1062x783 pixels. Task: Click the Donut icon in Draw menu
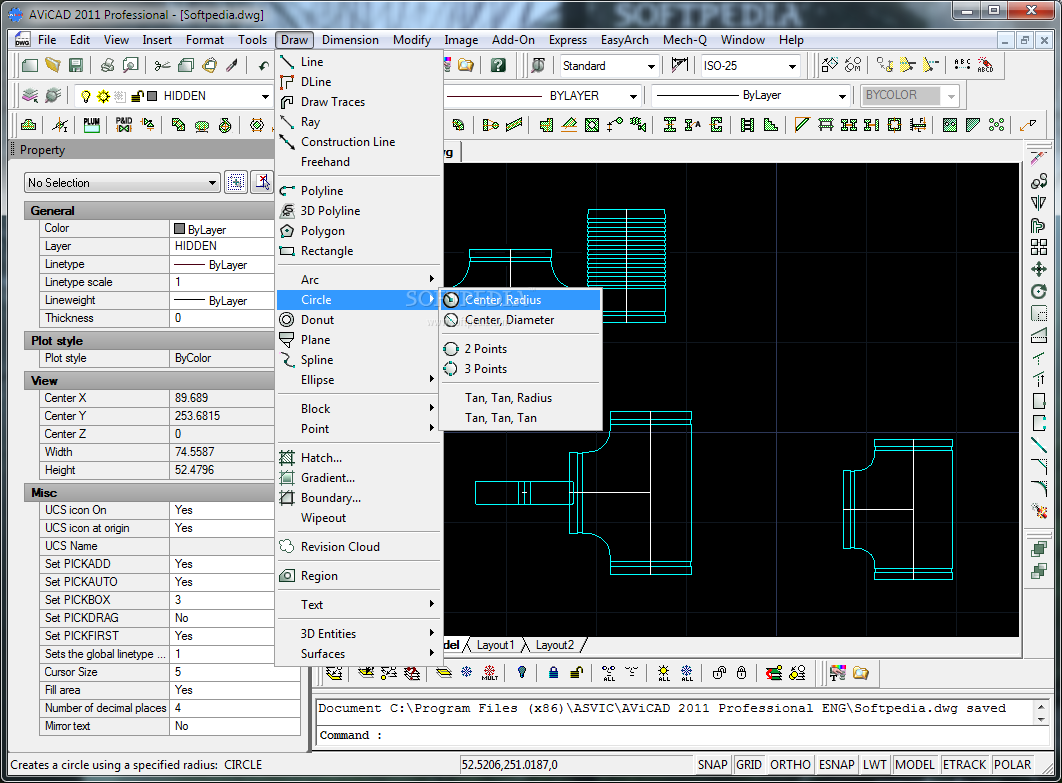[287, 320]
